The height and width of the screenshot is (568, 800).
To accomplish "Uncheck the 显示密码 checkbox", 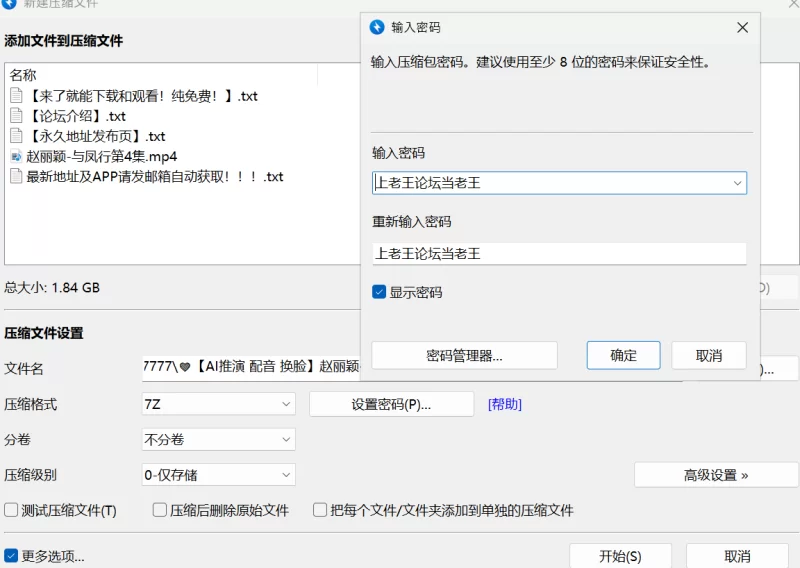I will click(x=379, y=292).
